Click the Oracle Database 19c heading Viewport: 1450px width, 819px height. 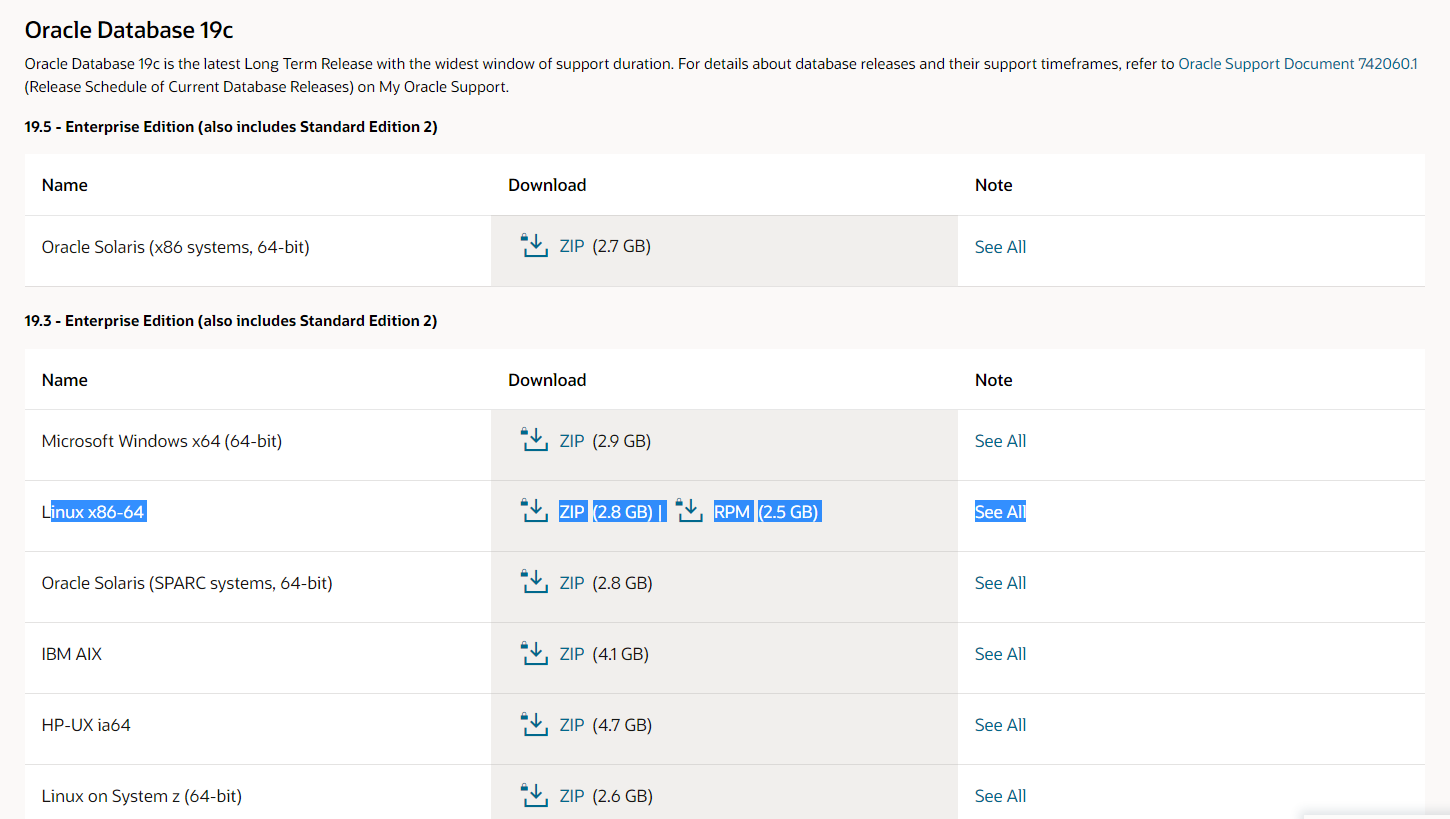129,29
